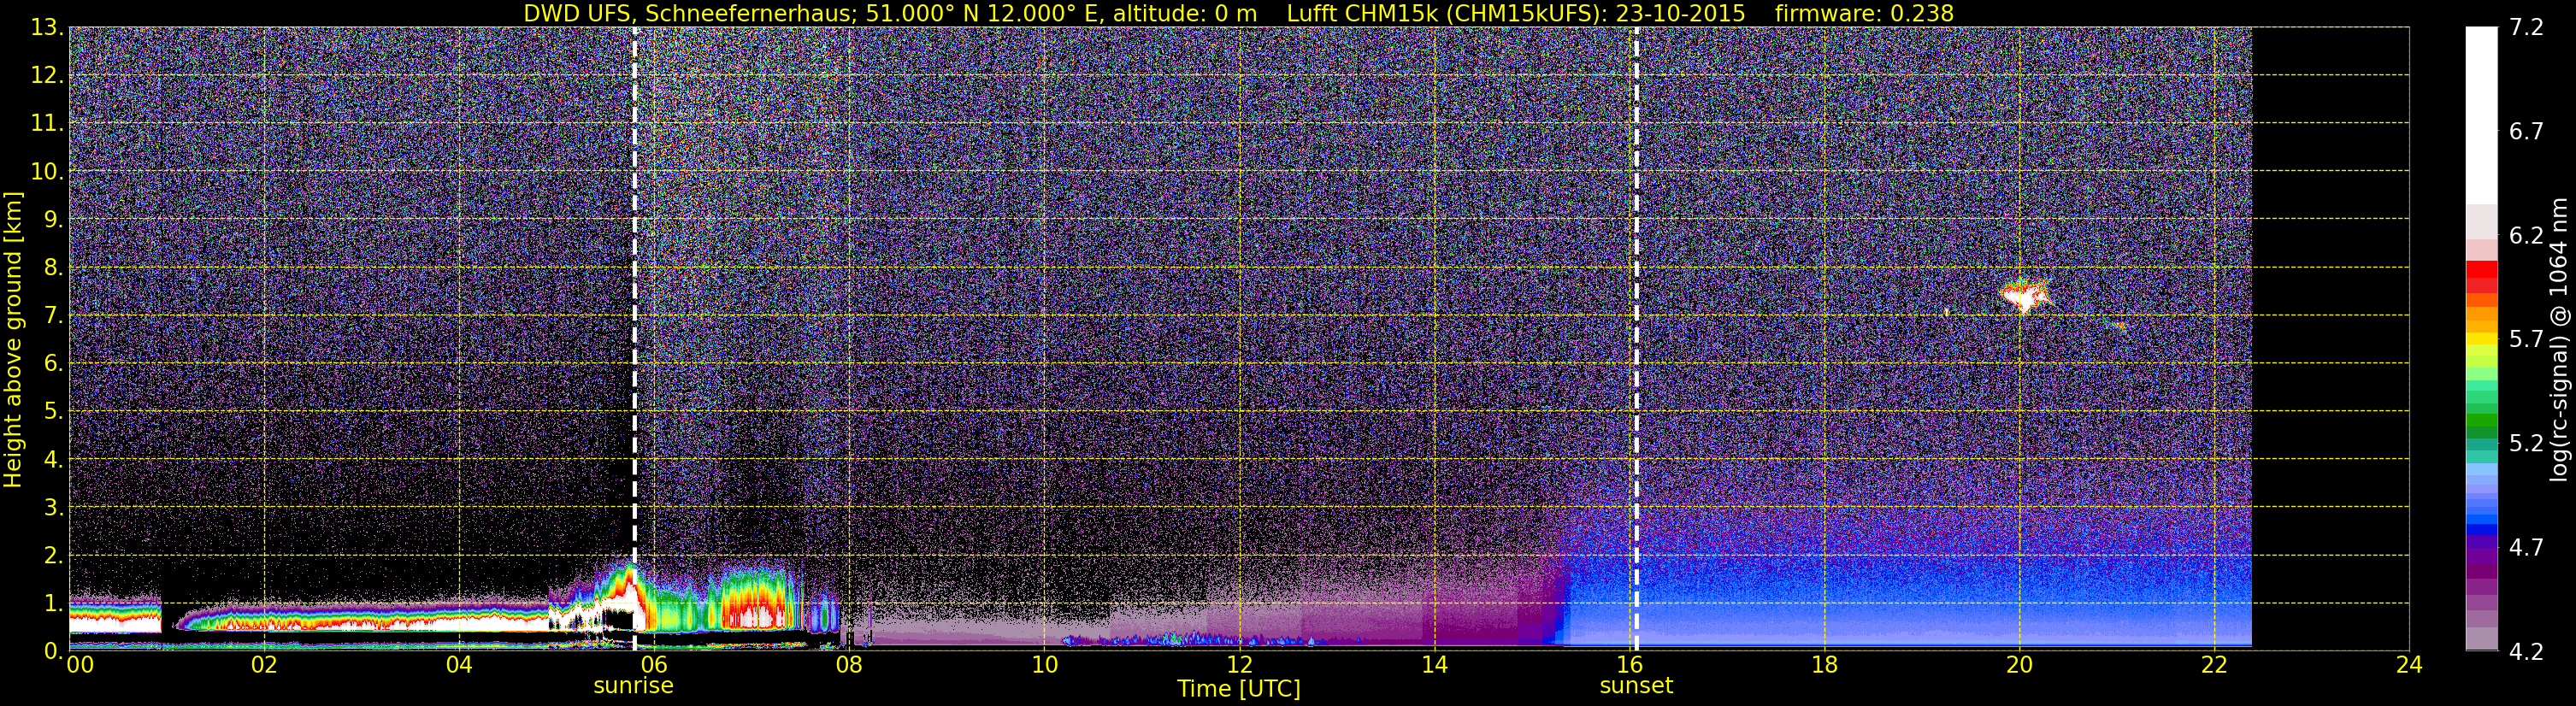The image size is (2576, 706).
Task: Click the log(rc-signal) colorbar label
Action: [2560, 339]
